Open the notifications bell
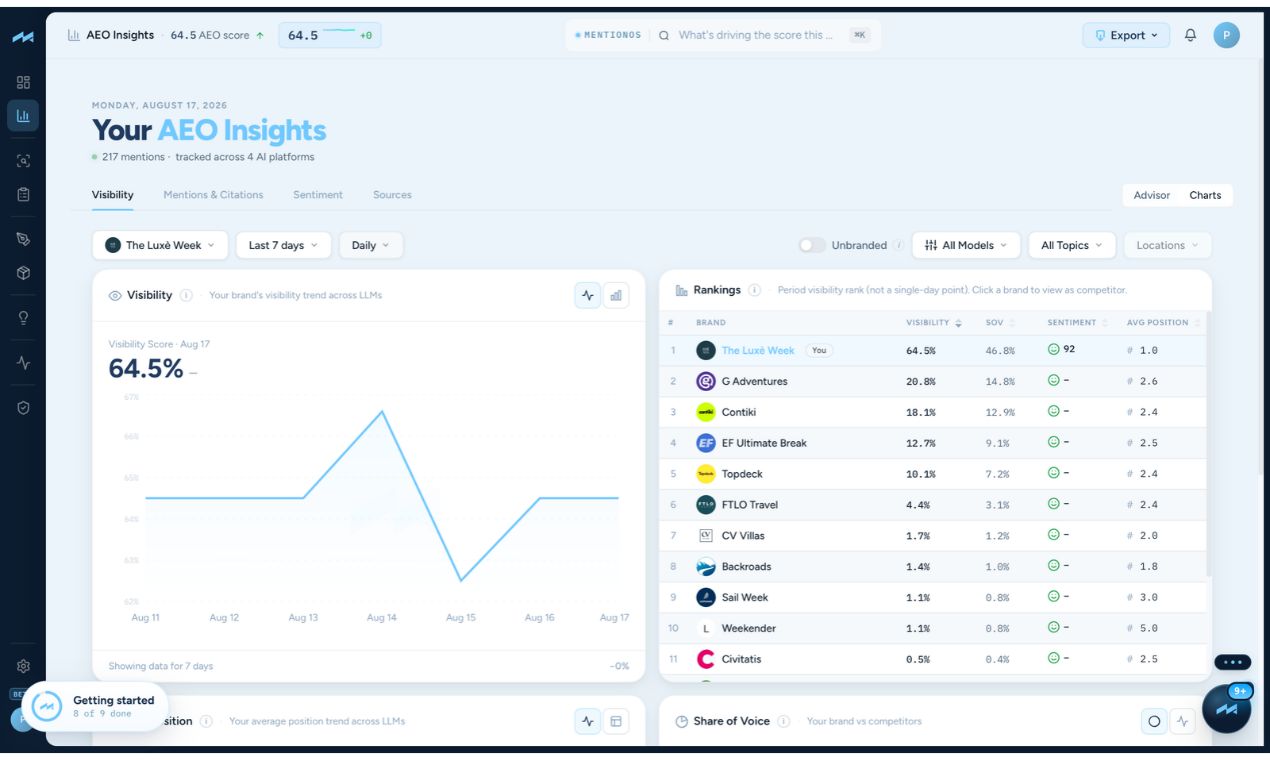The height and width of the screenshot is (760, 1270). coord(1190,35)
